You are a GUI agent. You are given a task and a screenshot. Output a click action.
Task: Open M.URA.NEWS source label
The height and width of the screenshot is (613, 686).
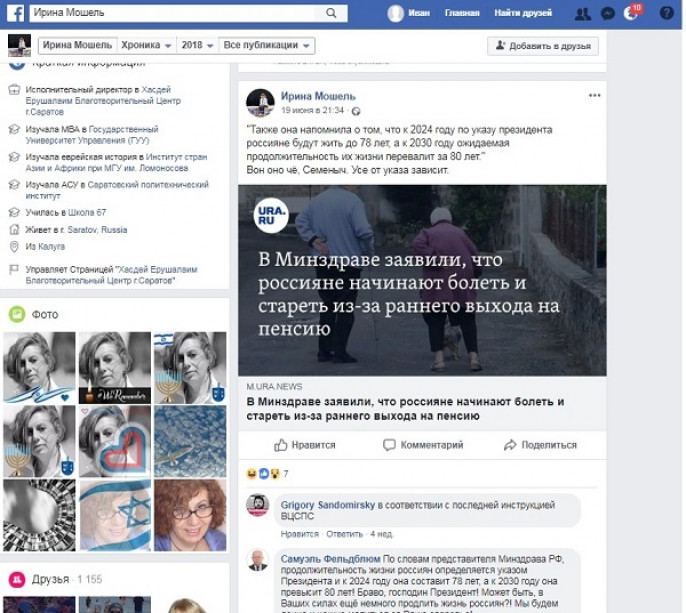pos(274,386)
